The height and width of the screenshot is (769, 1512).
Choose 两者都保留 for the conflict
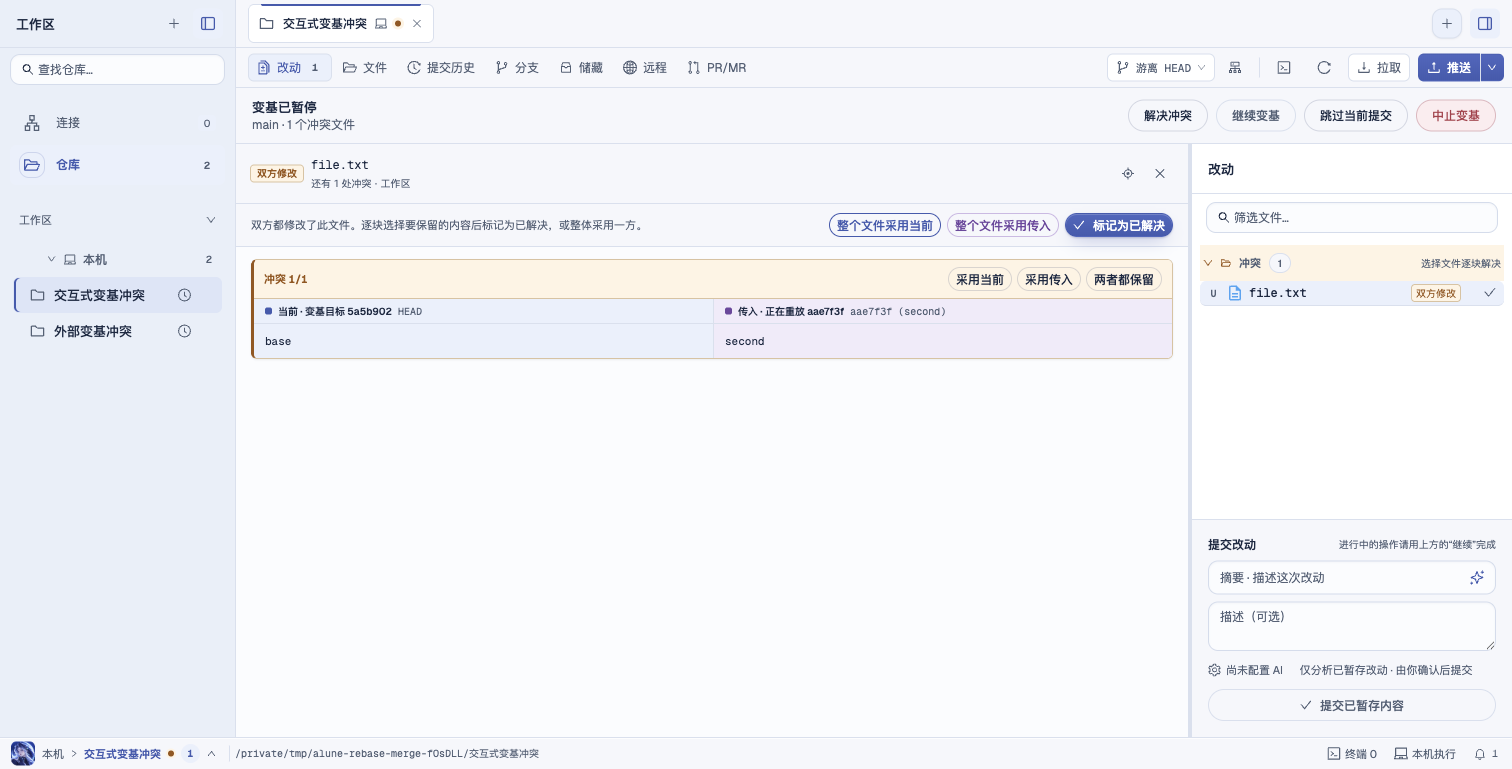[1124, 280]
